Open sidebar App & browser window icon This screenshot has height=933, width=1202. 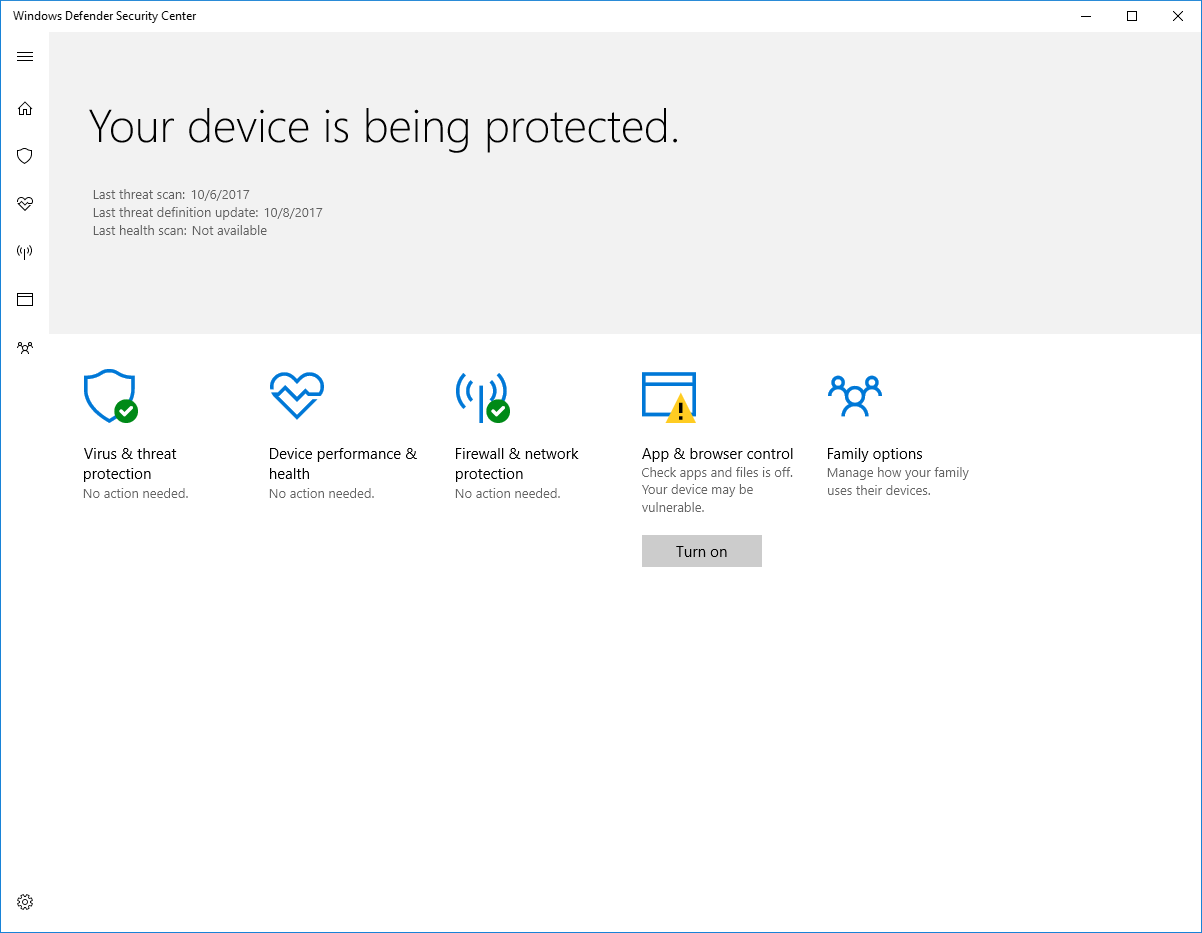(25, 299)
